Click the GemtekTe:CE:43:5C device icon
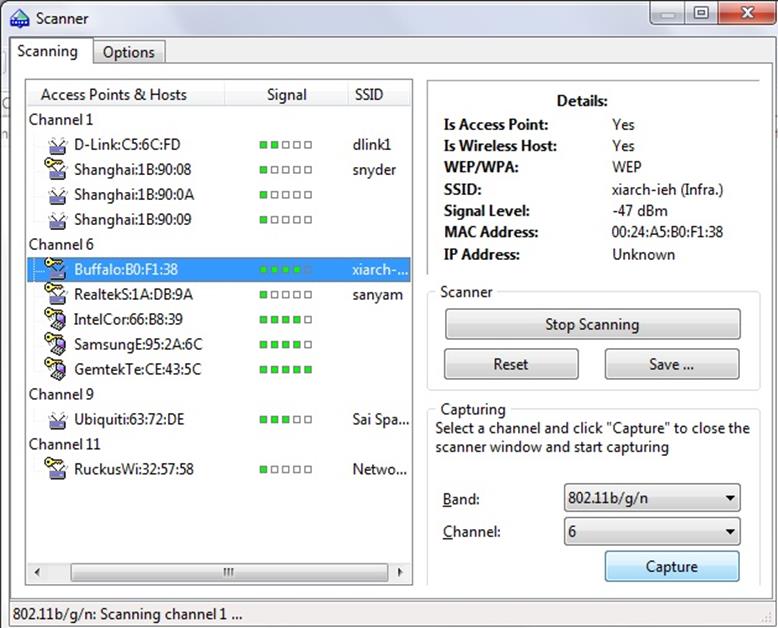 pyautogui.click(x=56, y=369)
